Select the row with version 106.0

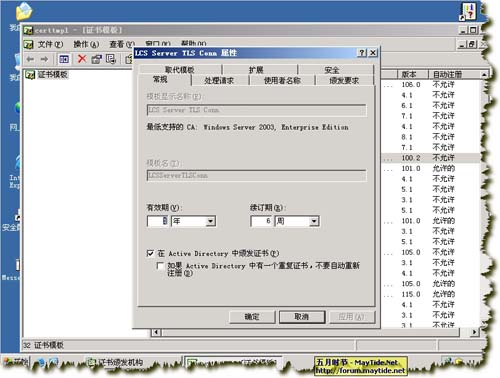point(430,84)
